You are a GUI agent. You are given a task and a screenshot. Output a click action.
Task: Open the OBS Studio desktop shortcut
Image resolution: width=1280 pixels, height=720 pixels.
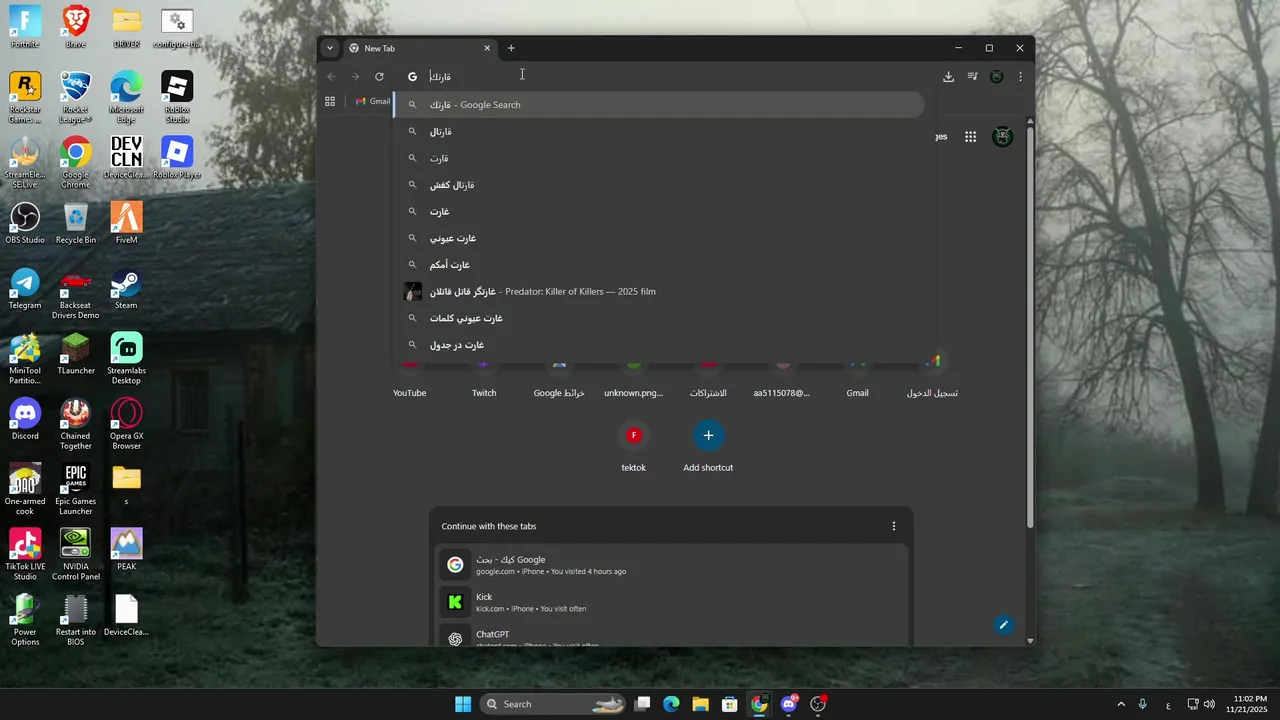click(x=25, y=223)
